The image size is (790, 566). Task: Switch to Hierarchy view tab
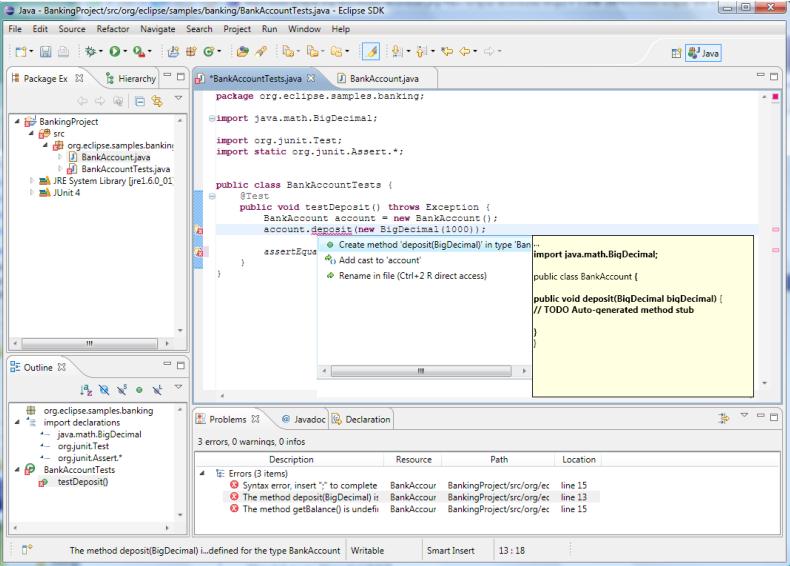pos(131,79)
